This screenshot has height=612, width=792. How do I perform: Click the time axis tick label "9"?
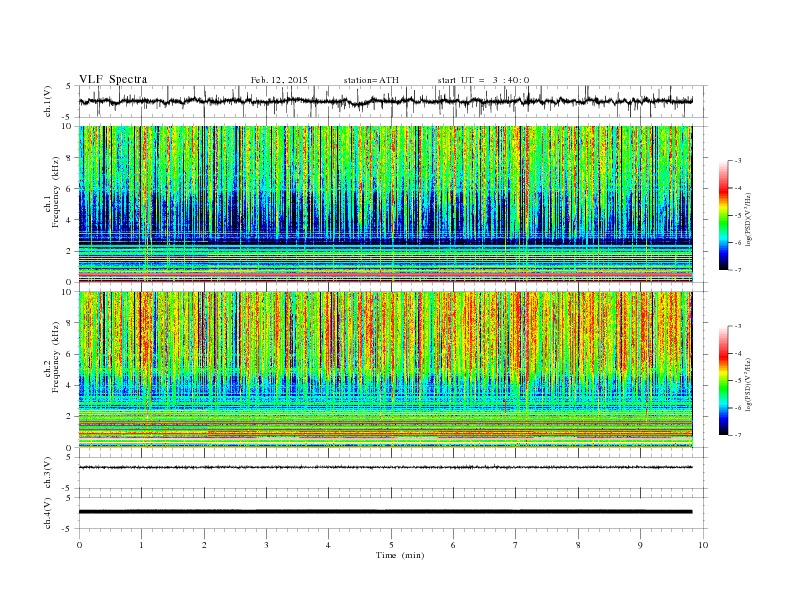click(x=640, y=545)
